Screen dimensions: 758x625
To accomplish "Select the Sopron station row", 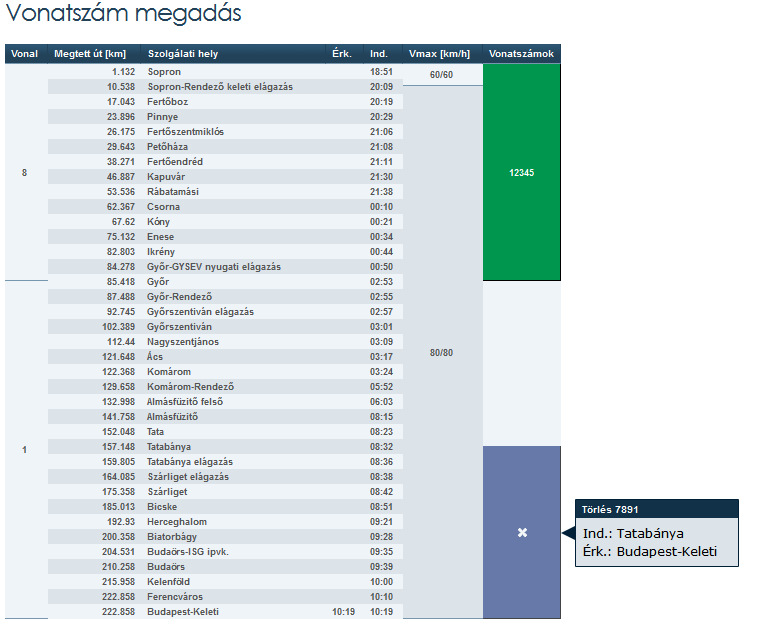I will (225, 72).
